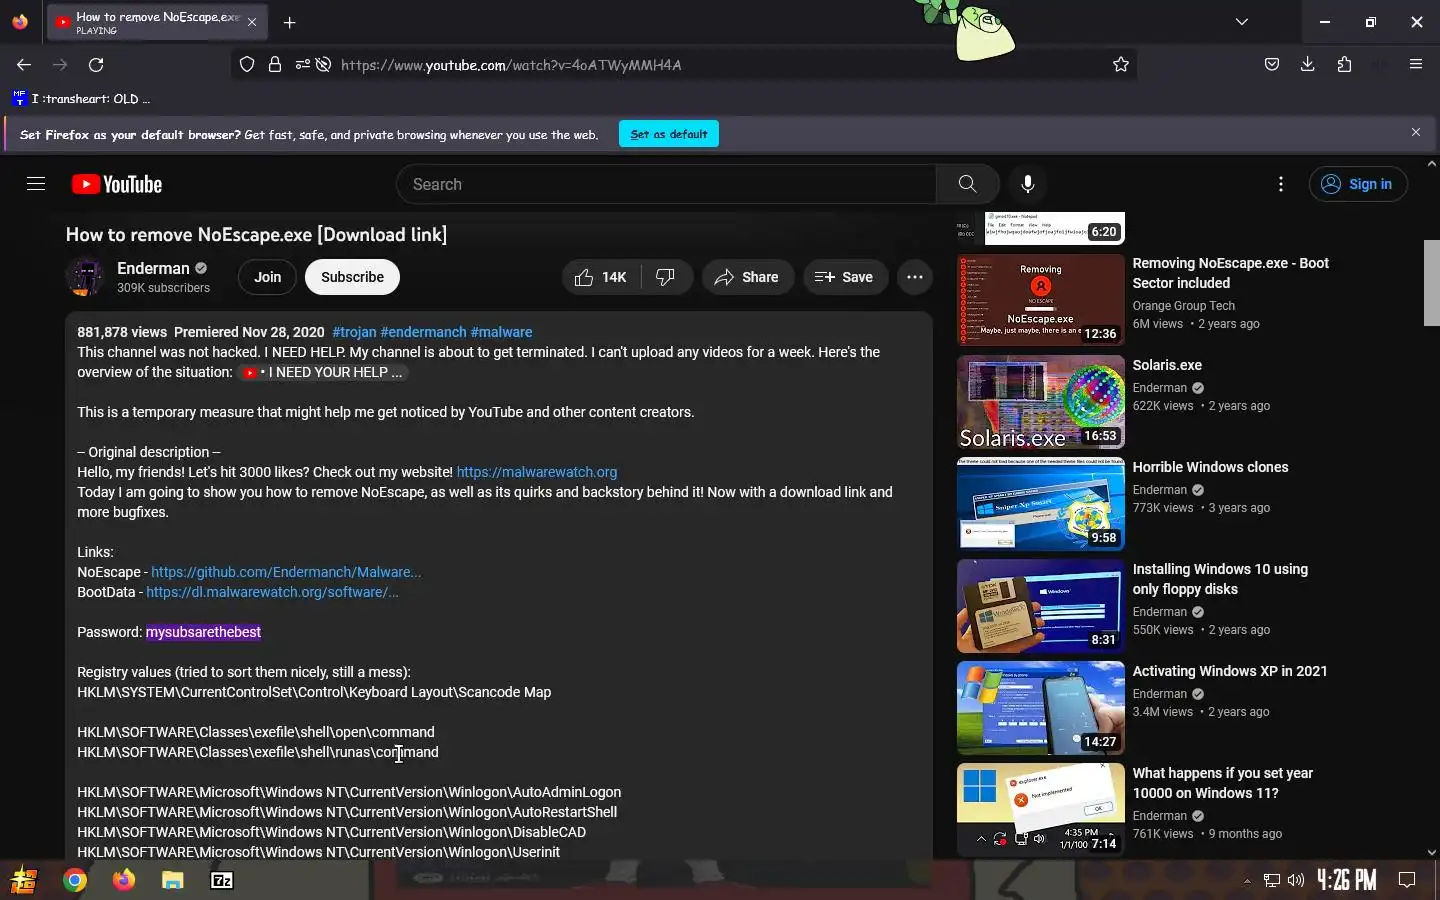The image size is (1440, 900).
Task: Open Orange Group Tech channel name
Action: [1183, 306]
